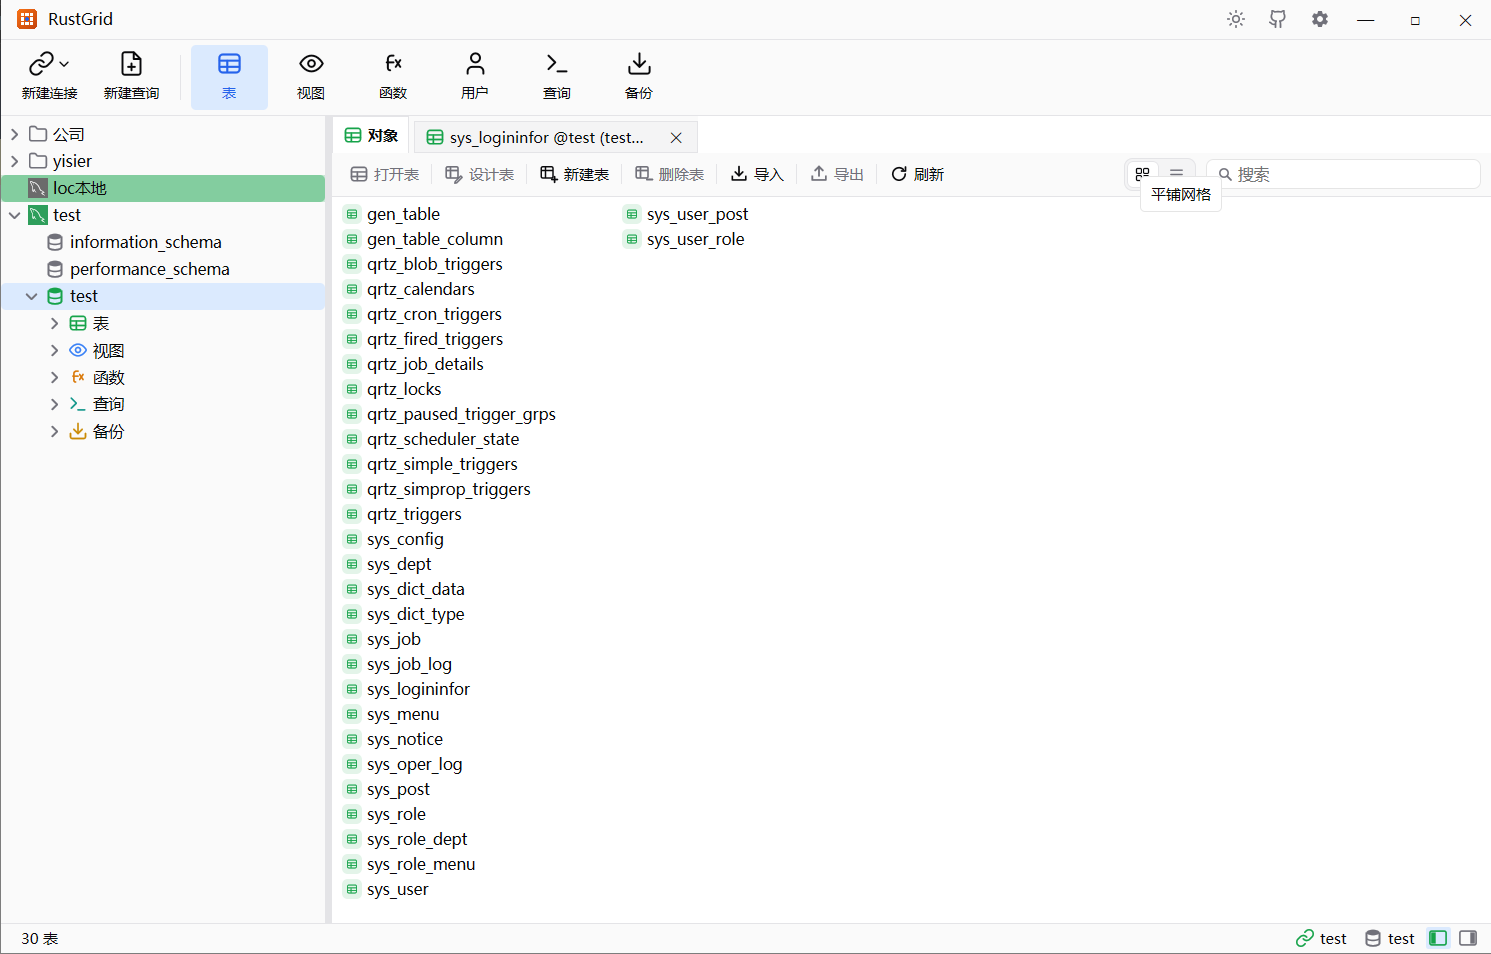Open the 新建连接 new connection tool
The height and width of the screenshot is (954, 1491).
[49, 77]
